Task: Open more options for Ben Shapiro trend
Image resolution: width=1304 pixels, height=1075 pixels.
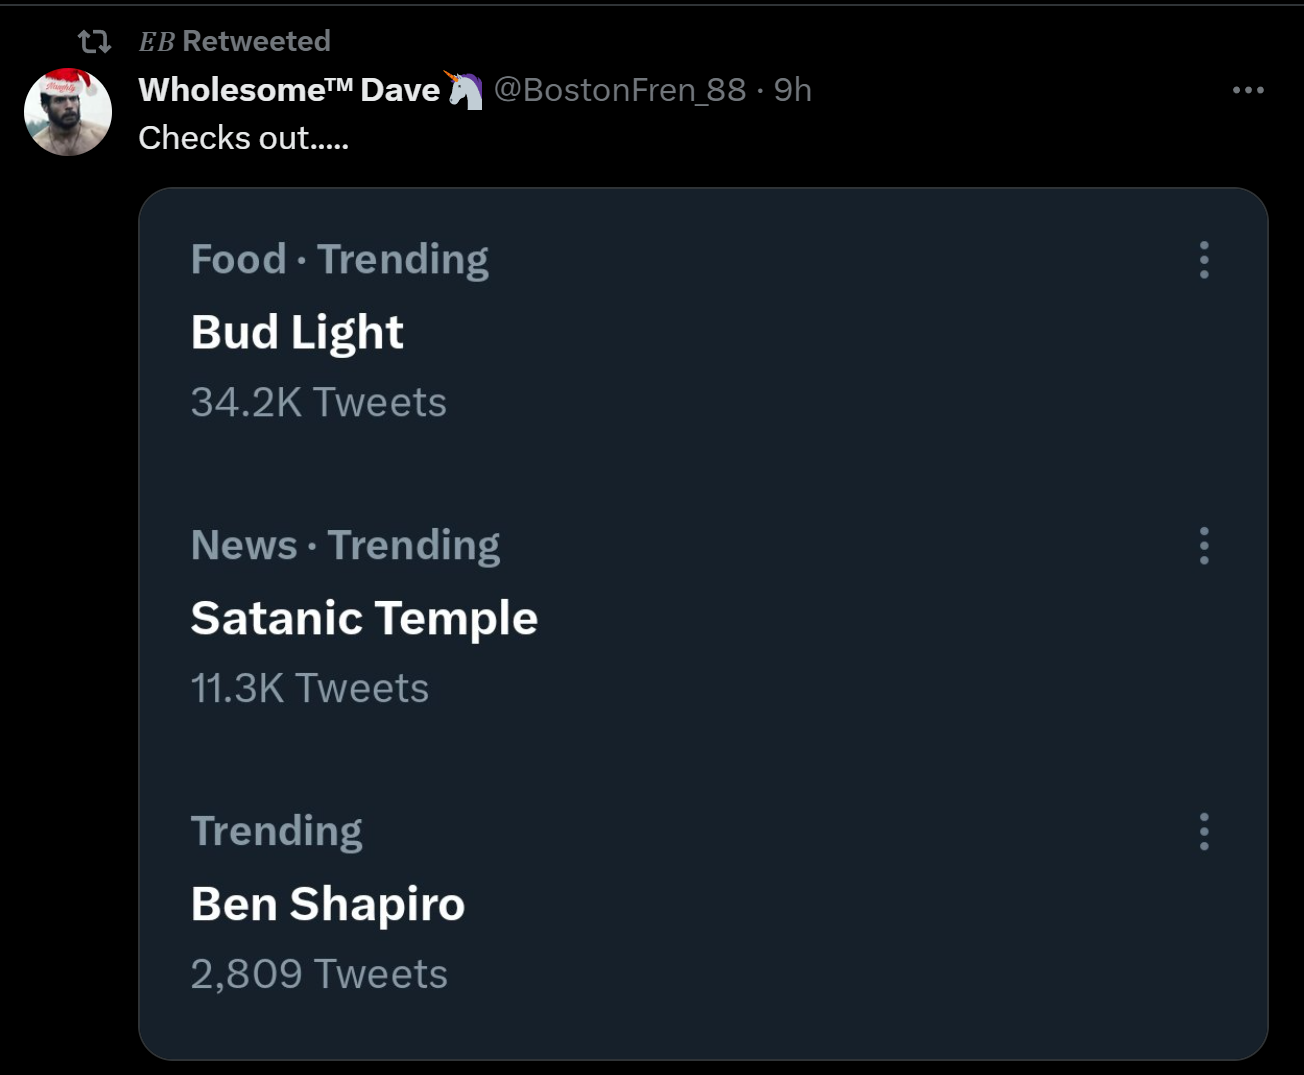Action: point(1204,832)
